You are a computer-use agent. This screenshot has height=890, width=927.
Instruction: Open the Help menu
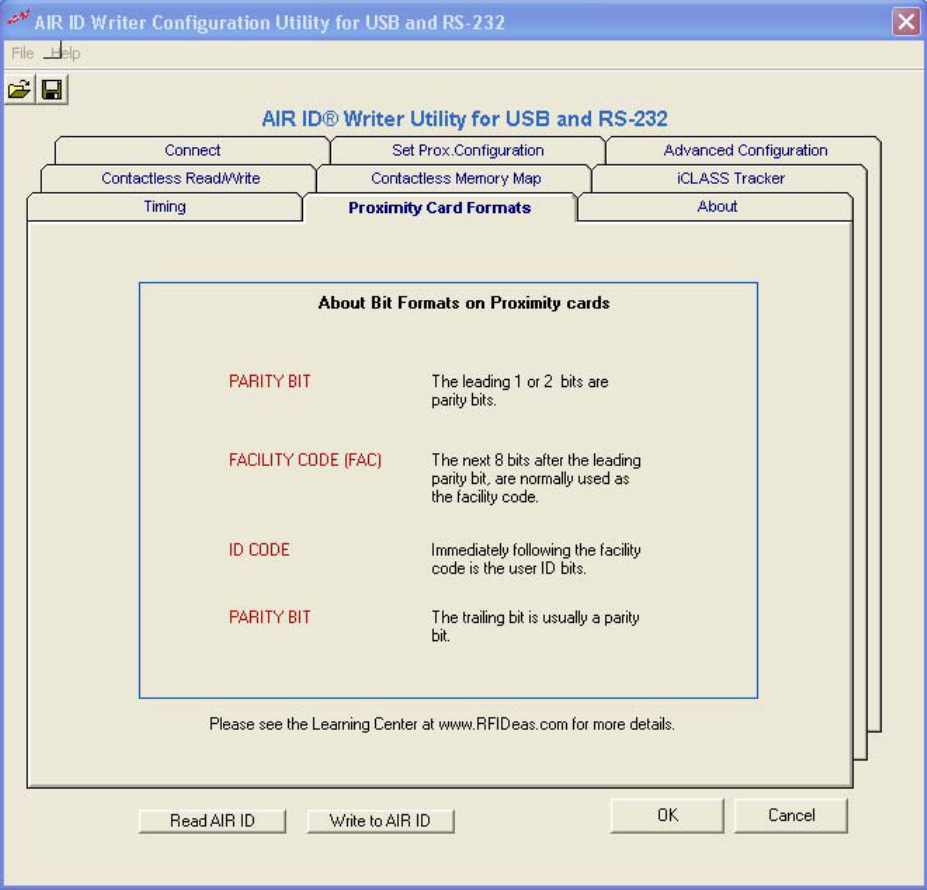[66, 53]
